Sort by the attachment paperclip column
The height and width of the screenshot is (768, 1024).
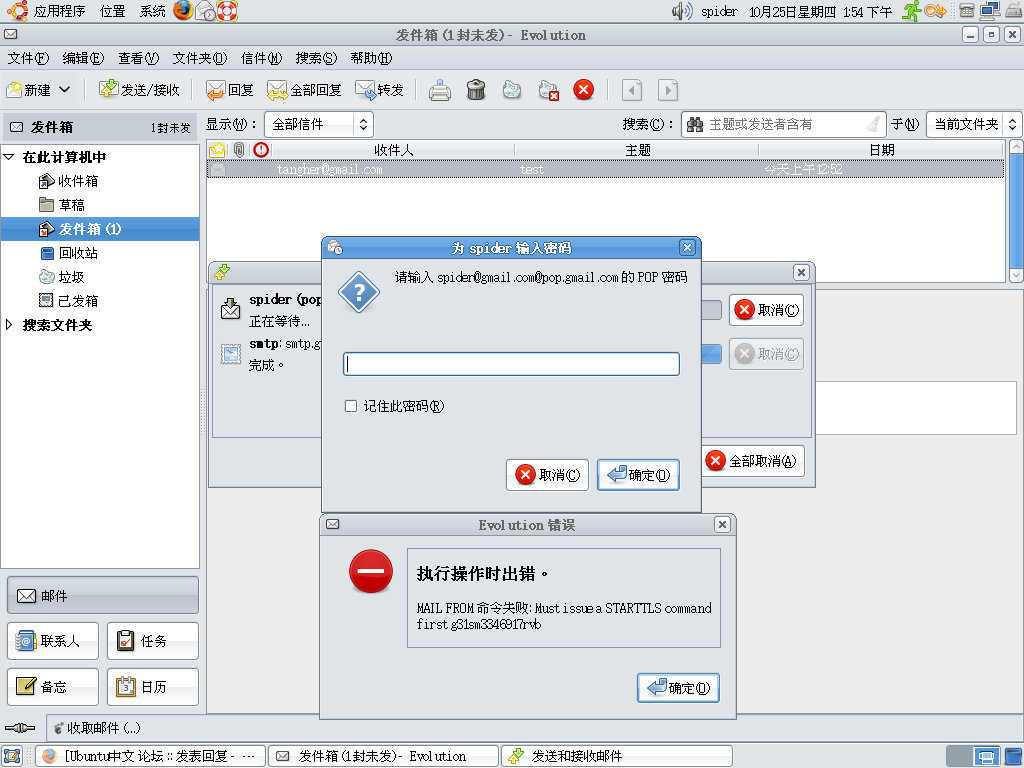(239, 150)
